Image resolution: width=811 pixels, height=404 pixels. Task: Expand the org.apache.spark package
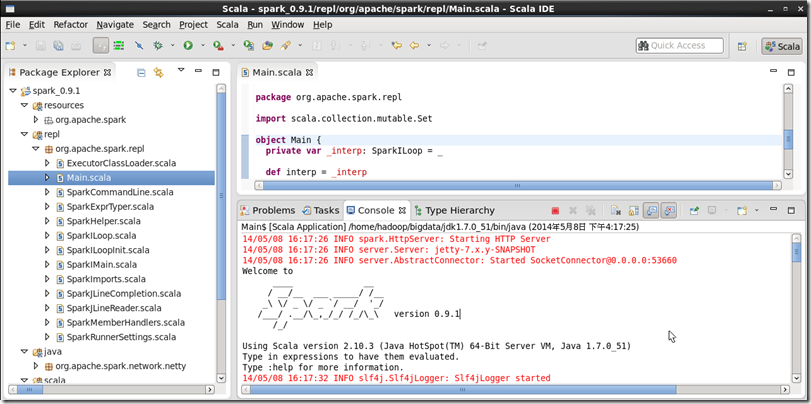[36, 119]
